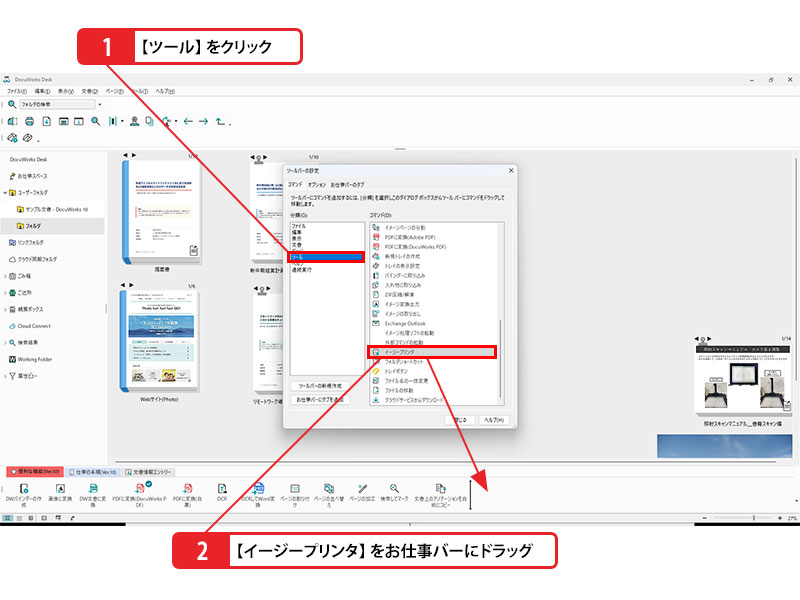Click ヘルプ(H) button in dialog
Image resolution: width=800 pixels, height=600 pixels.
[x=494, y=420]
